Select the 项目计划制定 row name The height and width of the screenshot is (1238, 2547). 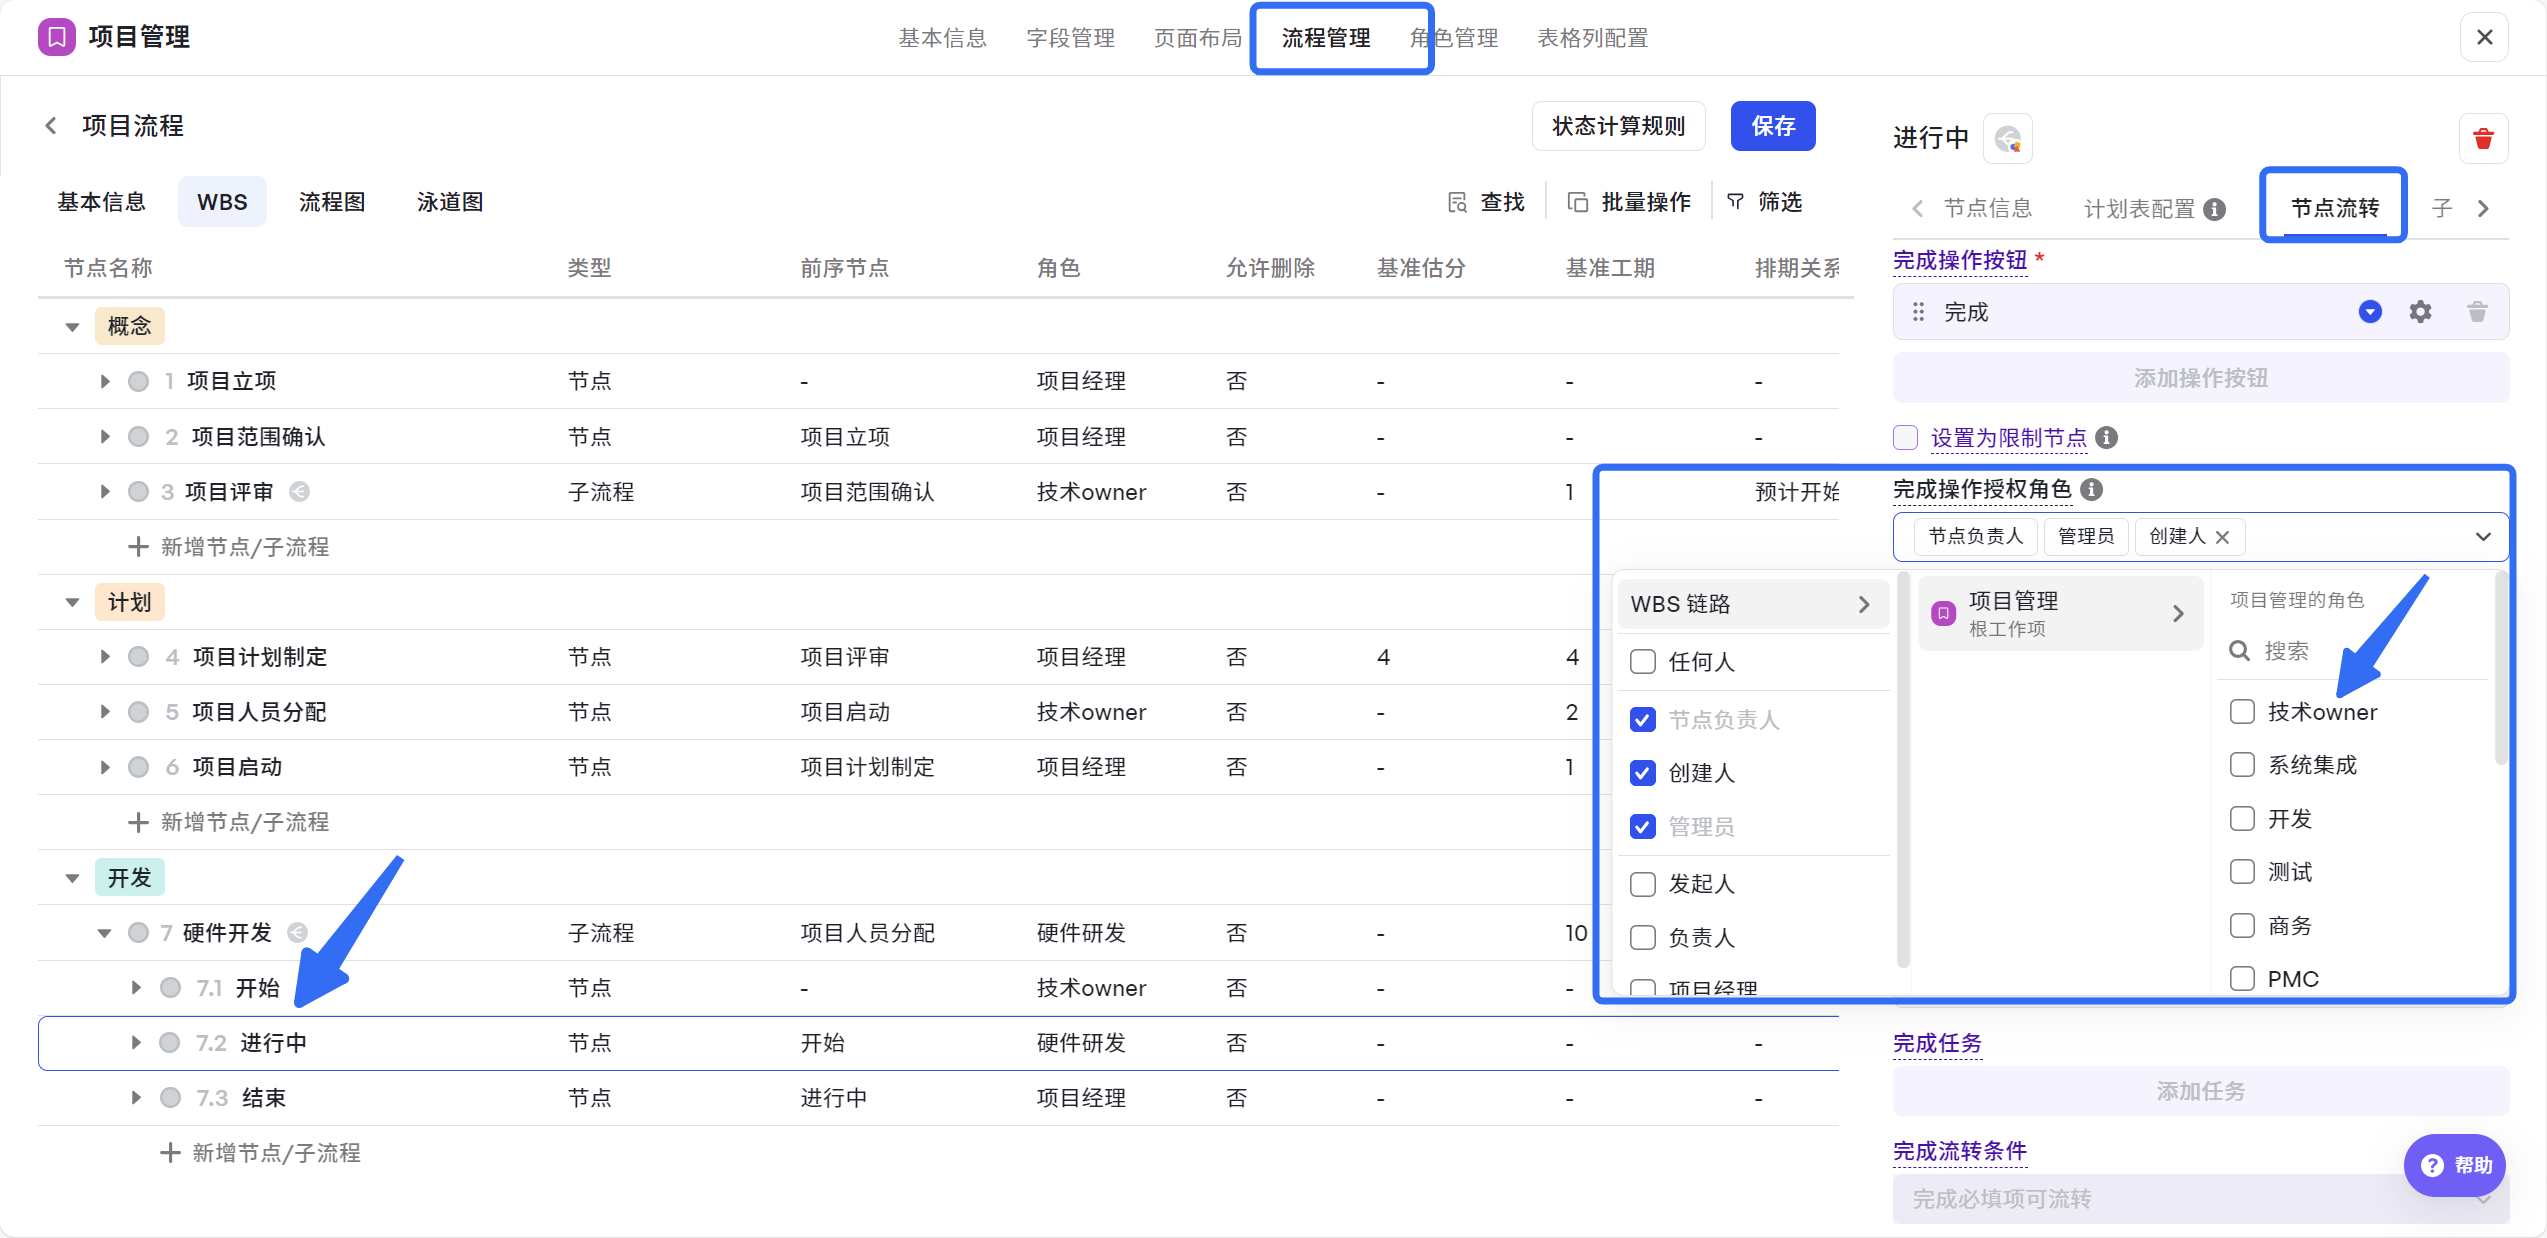click(x=260, y=657)
